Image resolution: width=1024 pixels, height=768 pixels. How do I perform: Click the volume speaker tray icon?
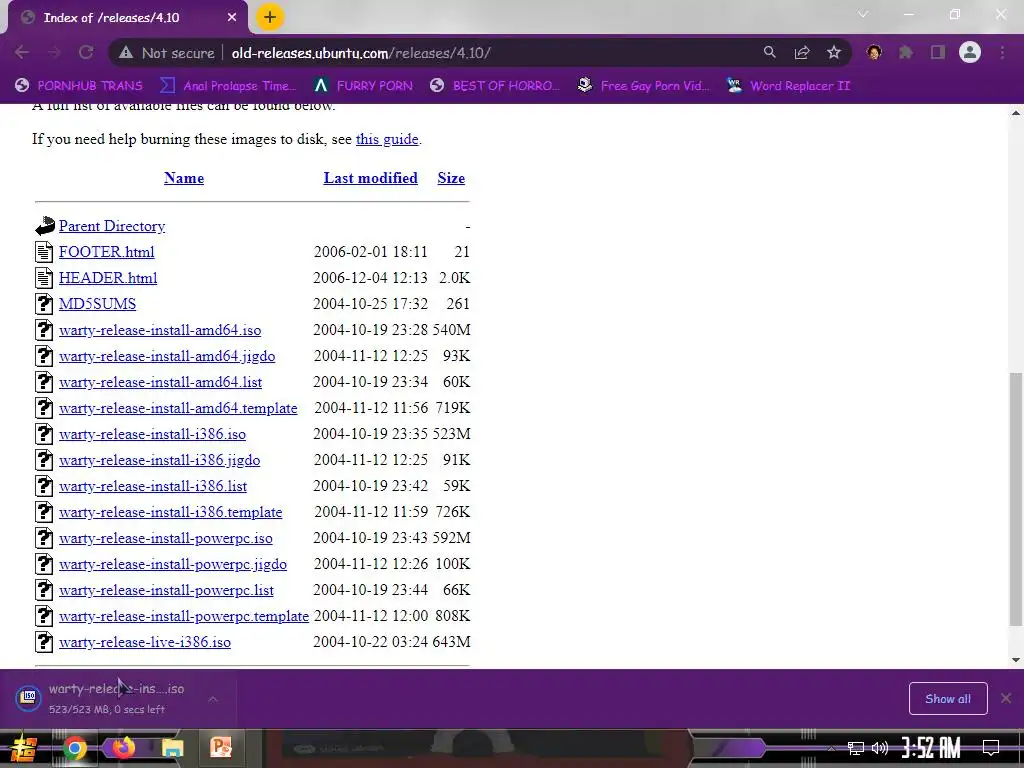coord(880,748)
